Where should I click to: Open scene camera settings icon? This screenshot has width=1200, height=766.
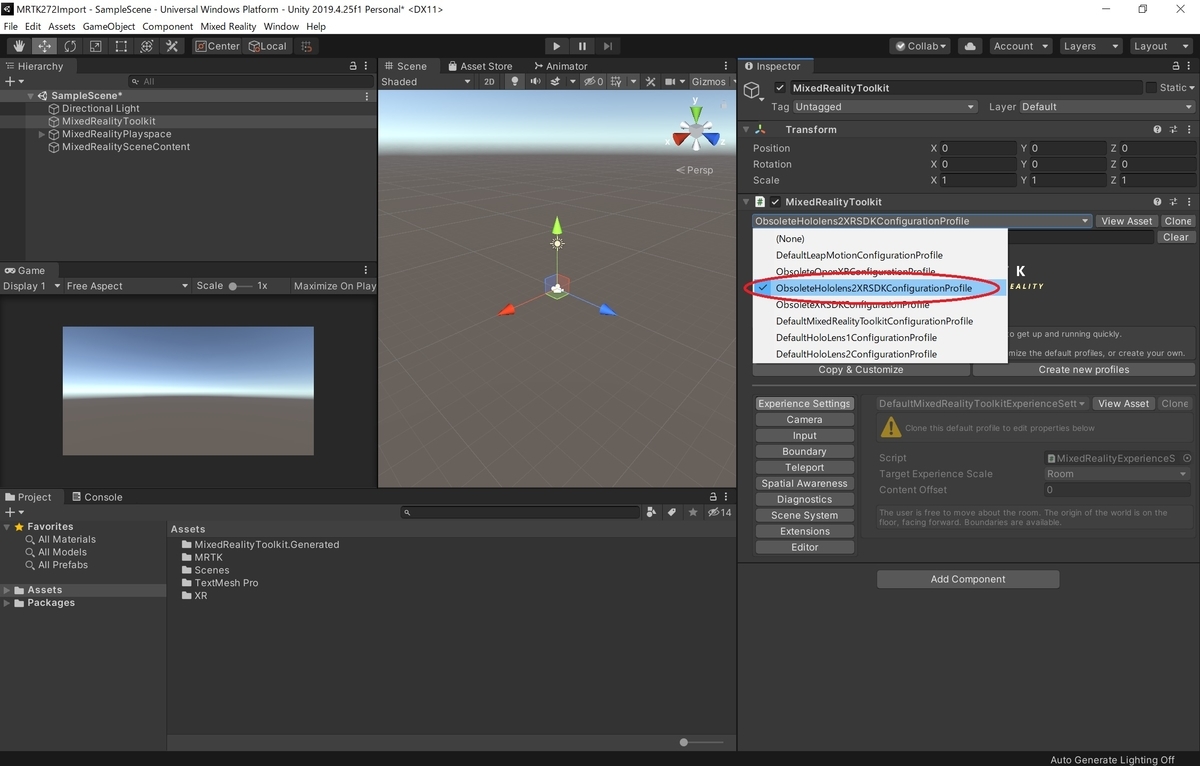[x=670, y=82]
